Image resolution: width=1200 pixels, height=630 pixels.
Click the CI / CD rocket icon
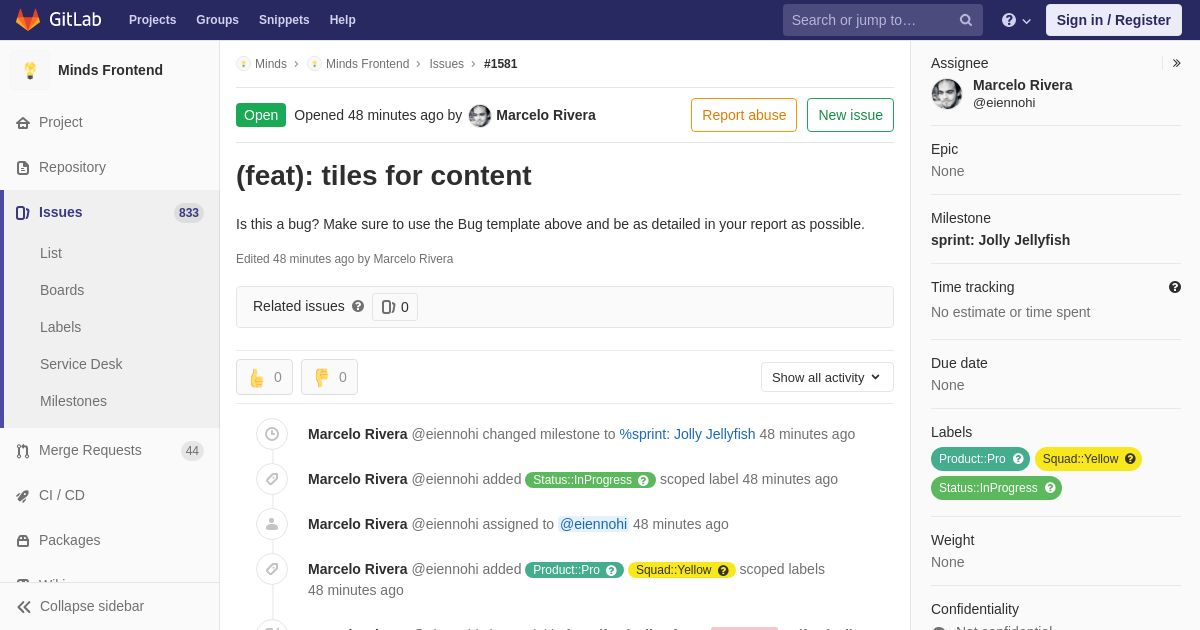23,496
